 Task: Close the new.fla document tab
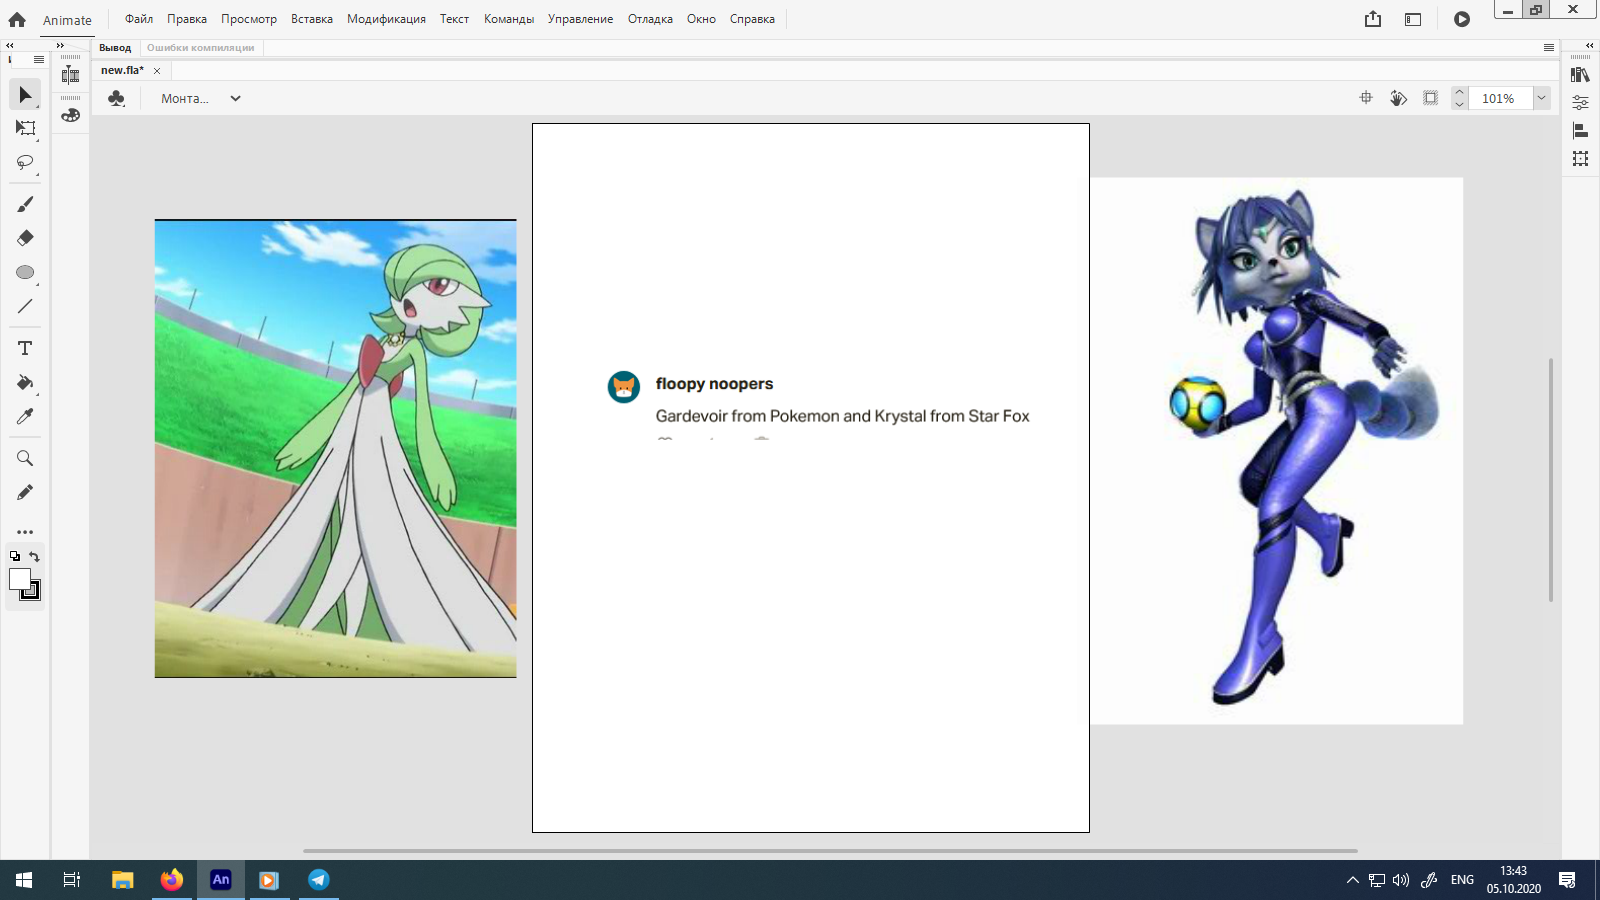coord(157,71)
